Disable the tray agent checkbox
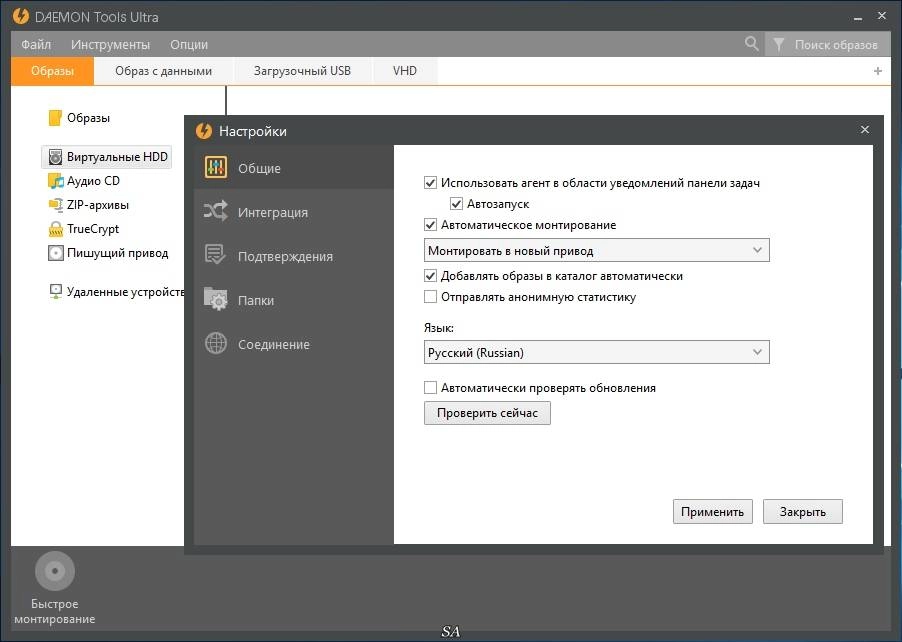Screen dimensions: 902x642 [x=430, y=183]
